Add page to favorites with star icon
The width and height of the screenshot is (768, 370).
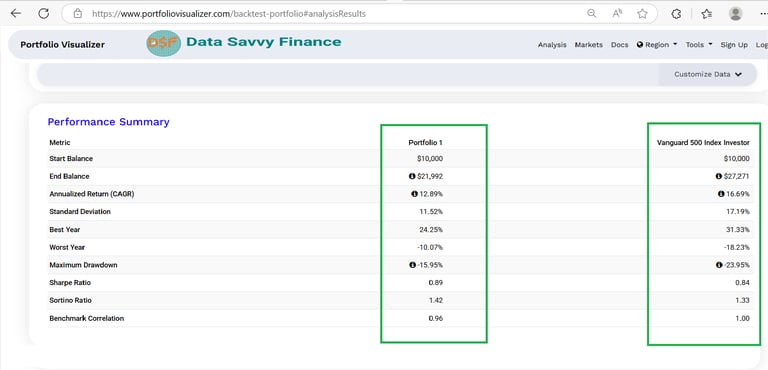[642, 14]
